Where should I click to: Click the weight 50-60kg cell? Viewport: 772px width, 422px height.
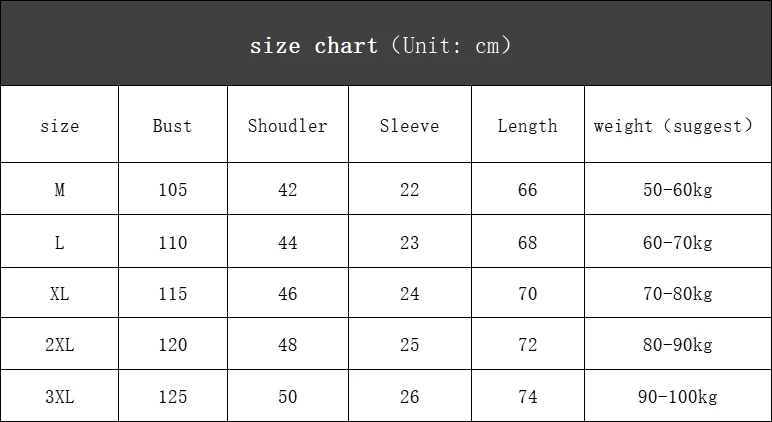677,190
